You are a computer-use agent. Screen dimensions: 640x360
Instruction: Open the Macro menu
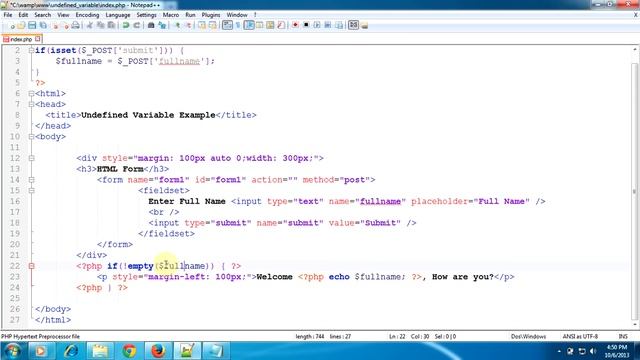tap(171, 15)
